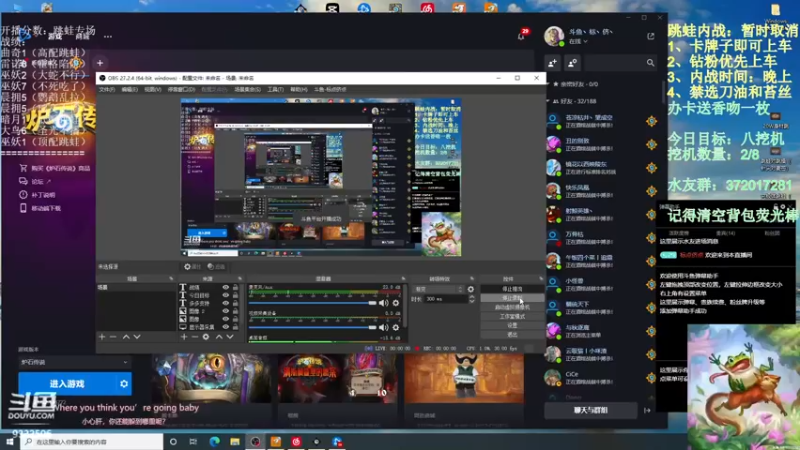Open OBS 工具(T) menu

[x=276, y=89]
